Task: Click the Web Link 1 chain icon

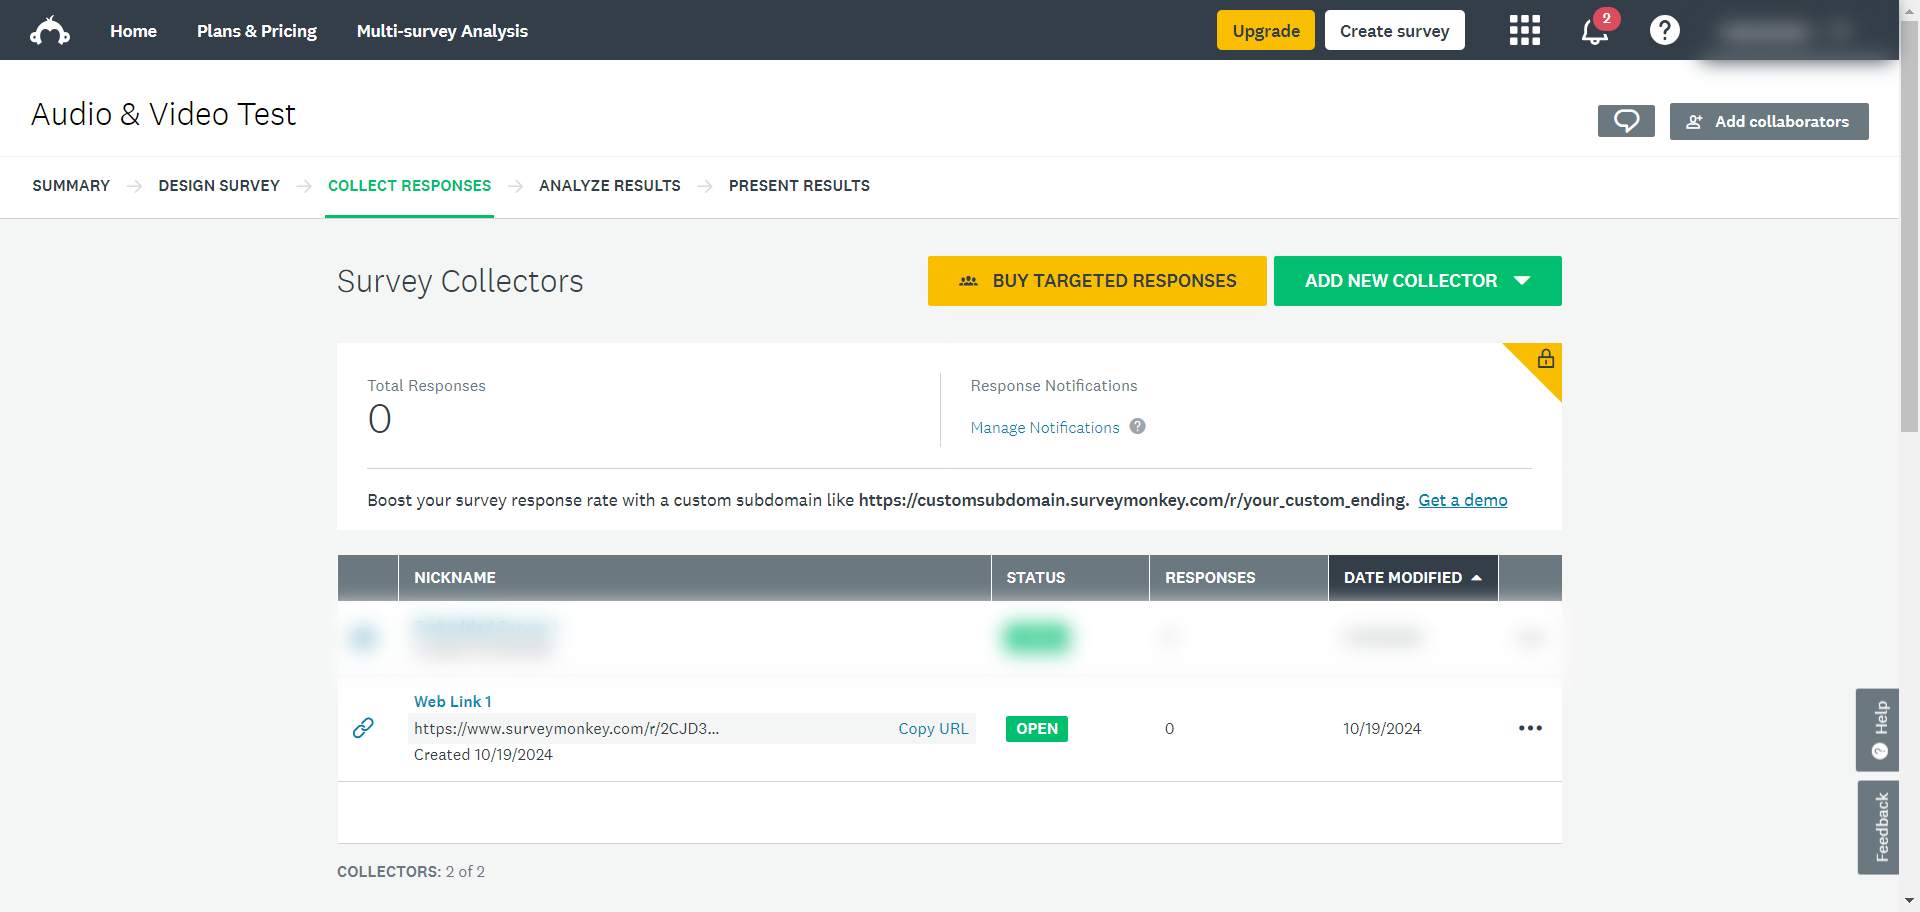Action: click(x=363, y=728)
